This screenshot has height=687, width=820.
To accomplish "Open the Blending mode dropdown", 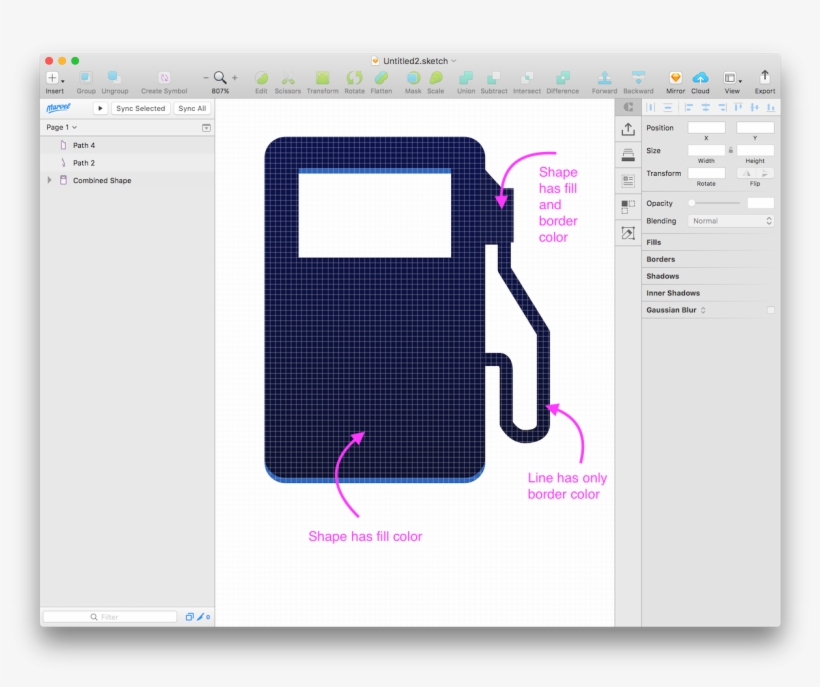I will 730,221.
